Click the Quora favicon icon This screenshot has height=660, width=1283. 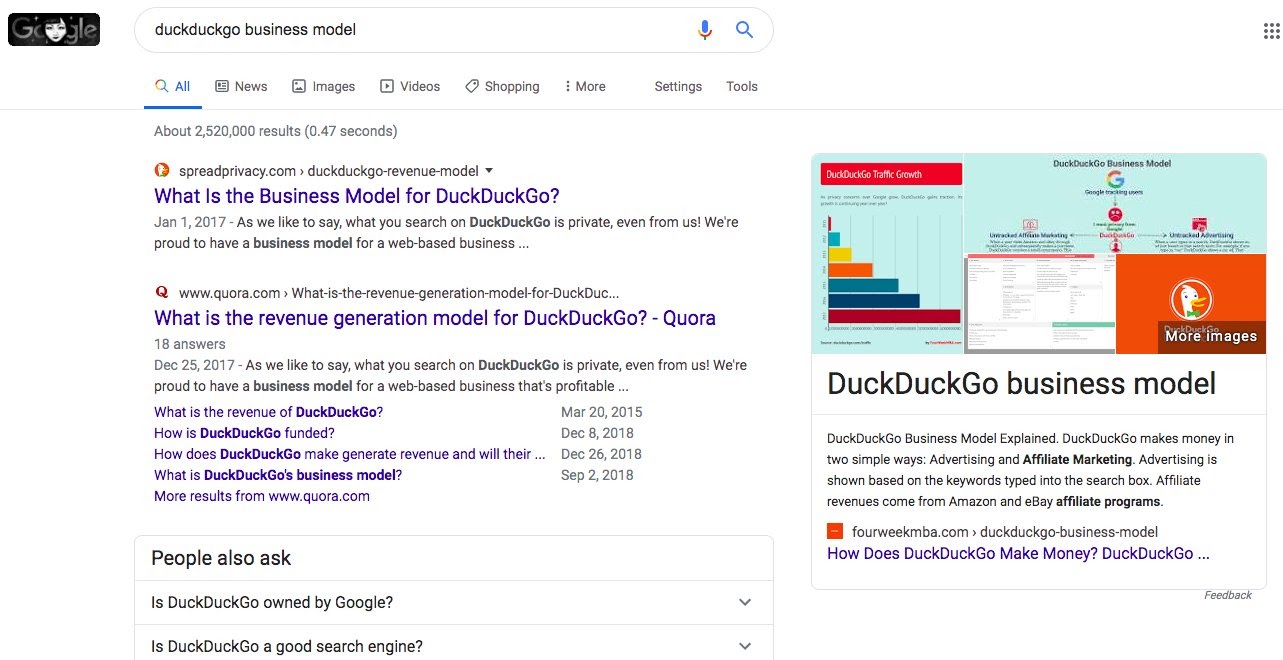(162, 293)
